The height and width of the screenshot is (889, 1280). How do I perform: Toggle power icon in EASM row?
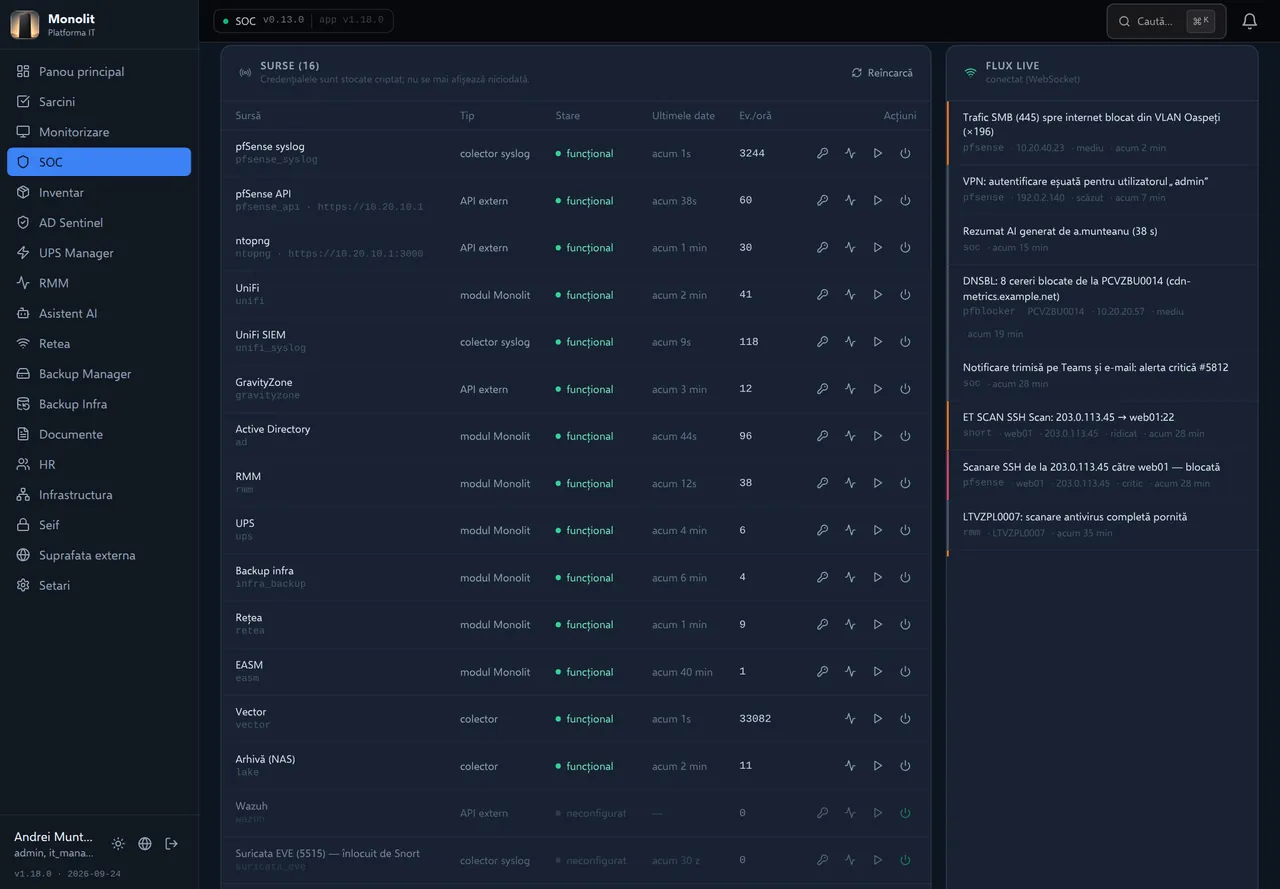905,672
